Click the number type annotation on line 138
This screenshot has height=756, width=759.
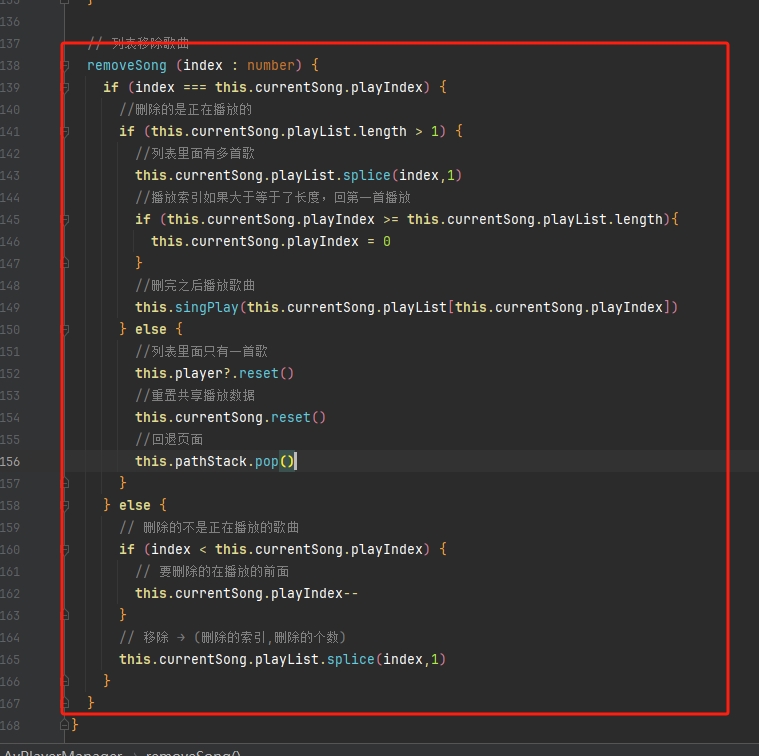pos(271,66)
